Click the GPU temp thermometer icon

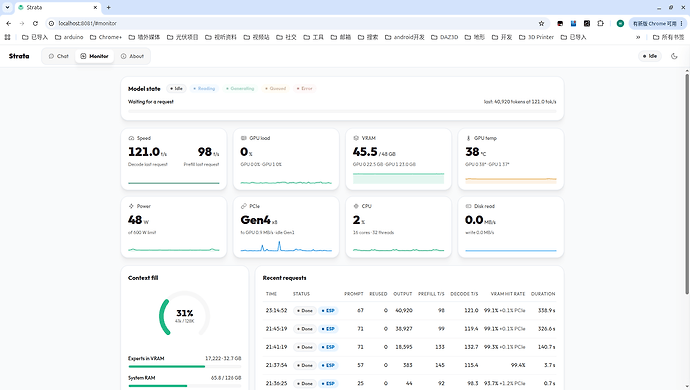pos(468,138)
